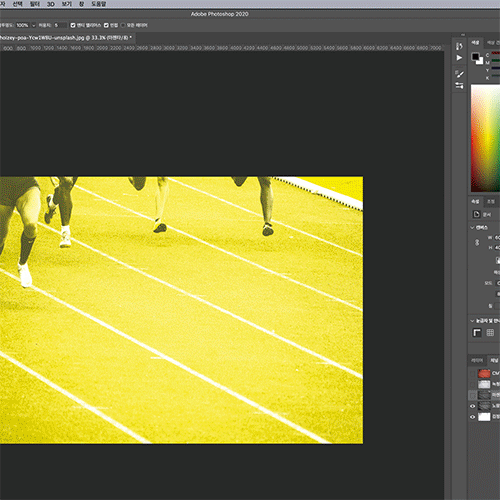Click the M slider in Color panel

(496, 61)
